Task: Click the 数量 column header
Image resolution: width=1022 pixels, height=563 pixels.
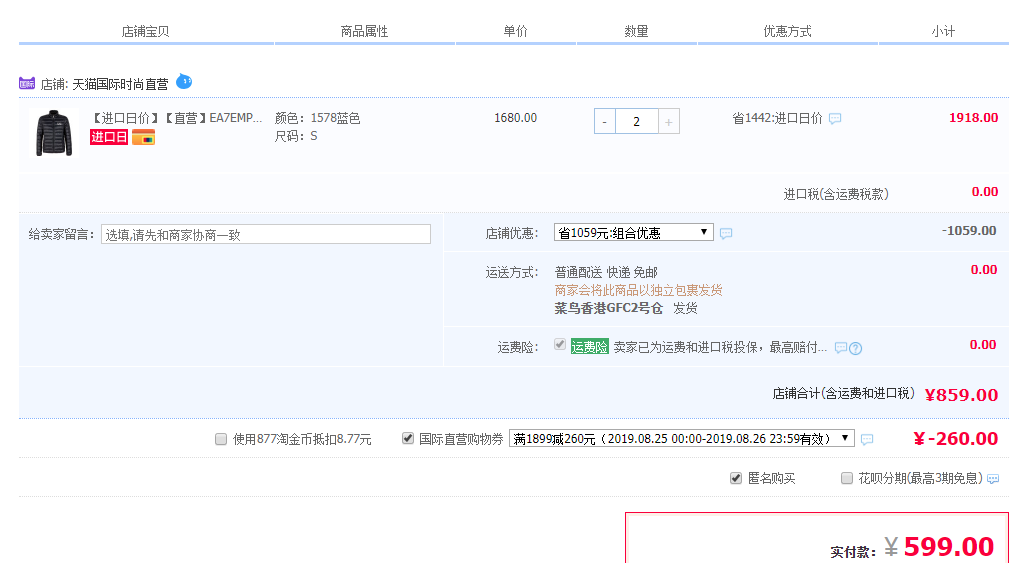Action: 636,31
